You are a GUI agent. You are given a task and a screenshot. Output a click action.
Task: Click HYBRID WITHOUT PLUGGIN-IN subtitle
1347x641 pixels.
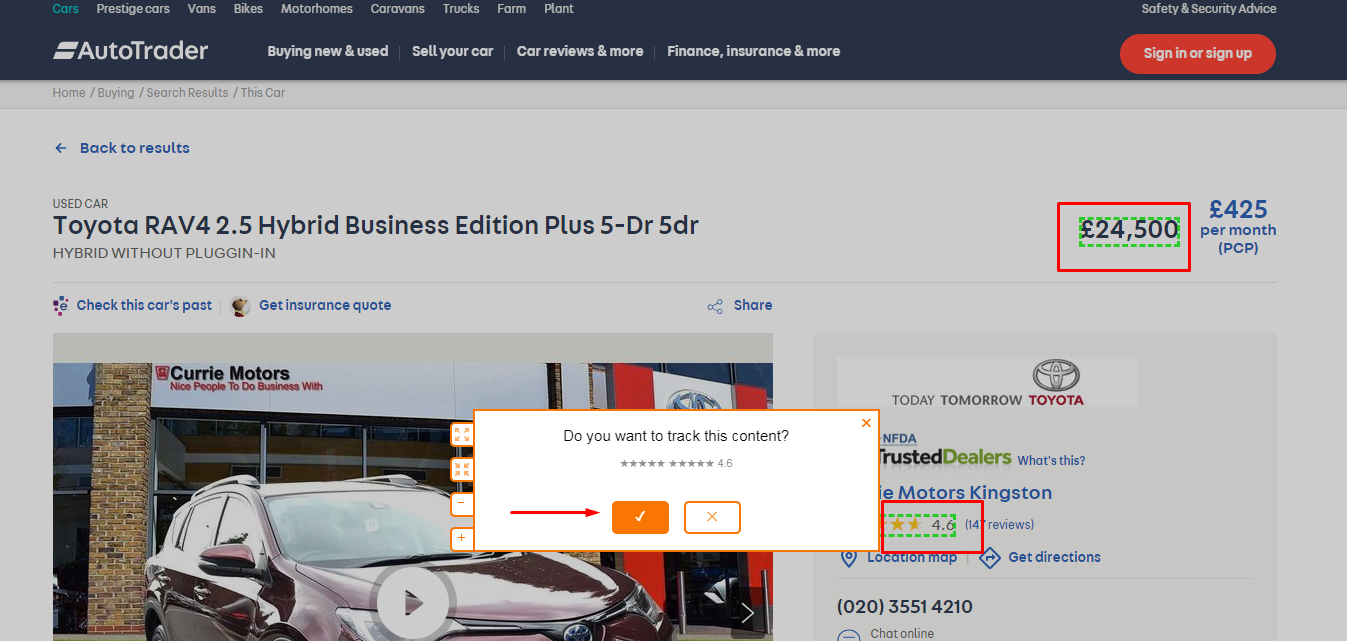[164, 253]
